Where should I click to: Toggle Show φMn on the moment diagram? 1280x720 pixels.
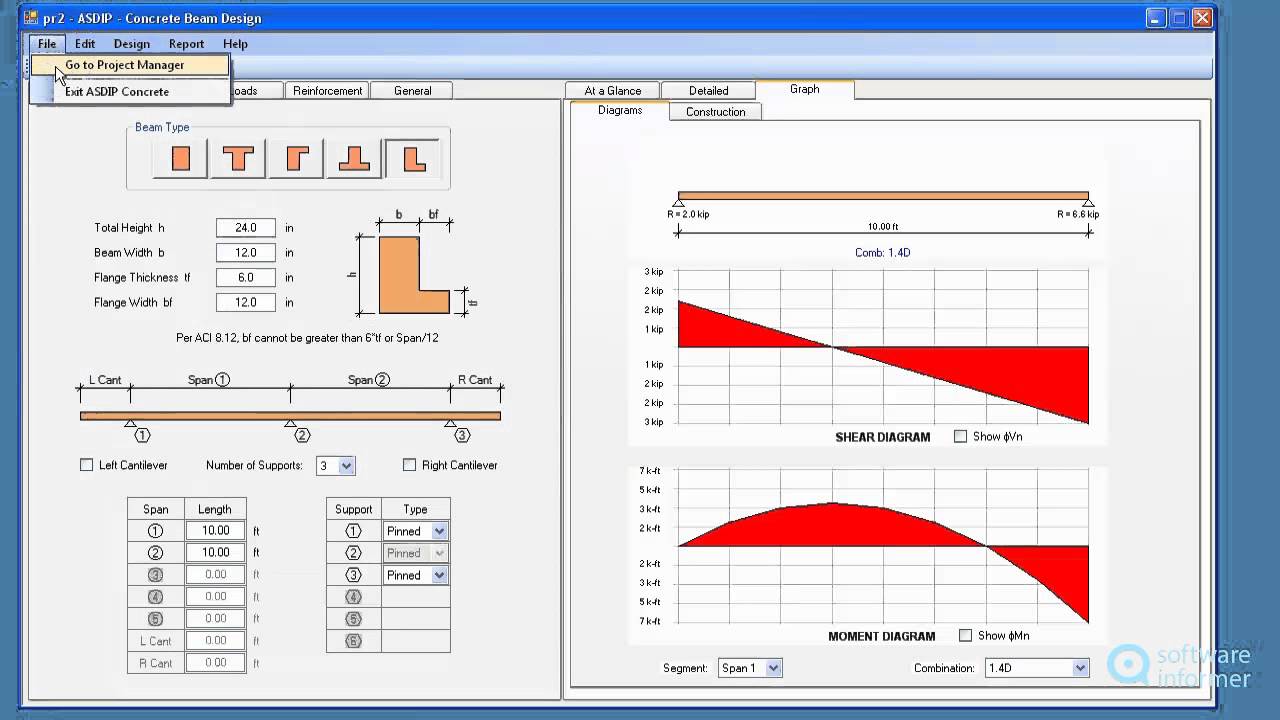pos(966,636)
